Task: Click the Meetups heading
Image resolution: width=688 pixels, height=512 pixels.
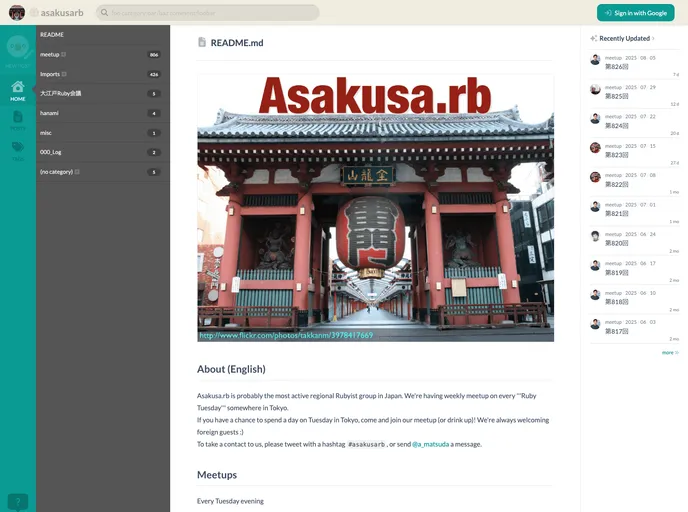Action: (x=217, y=475)
